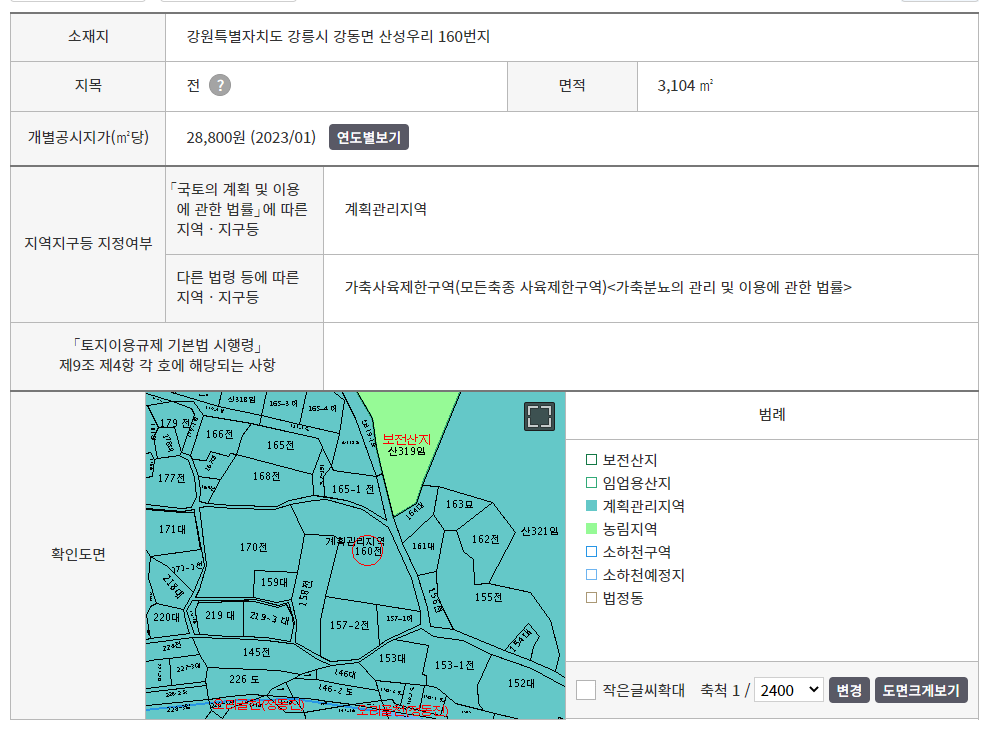Click the 소재지 row label
The width and height of the screenshot is (991, 732).
click(x=88, y=37)
